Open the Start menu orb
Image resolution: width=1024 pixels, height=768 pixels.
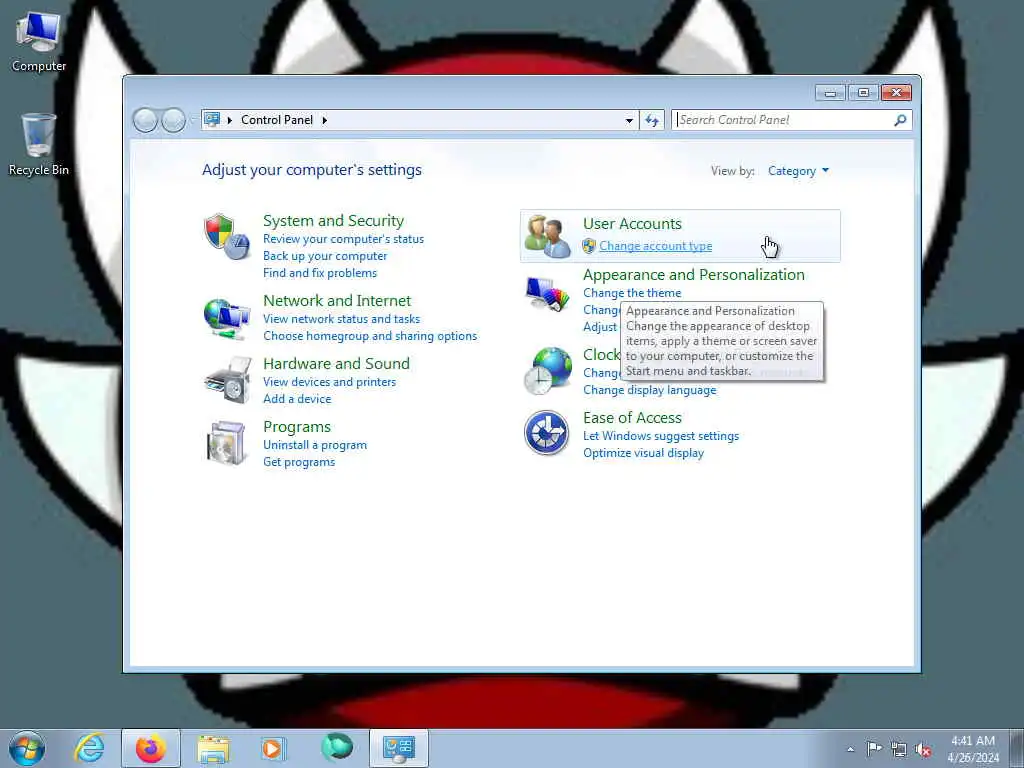tap(27, 748)
